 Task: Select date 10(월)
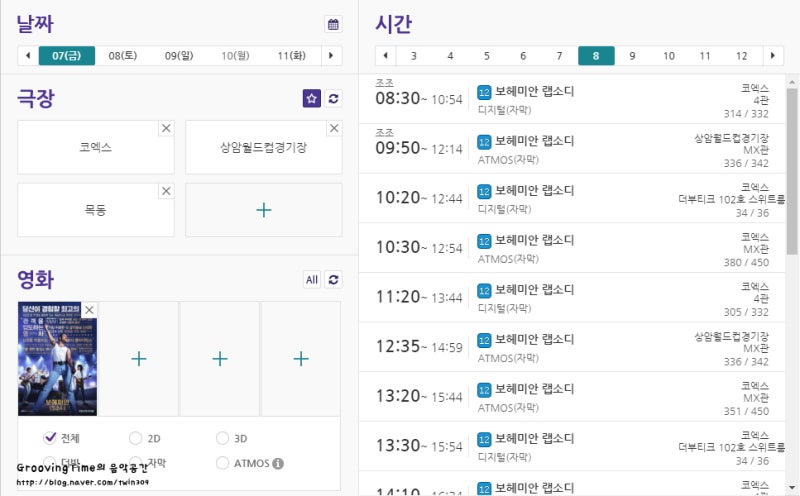coord(235,56)
